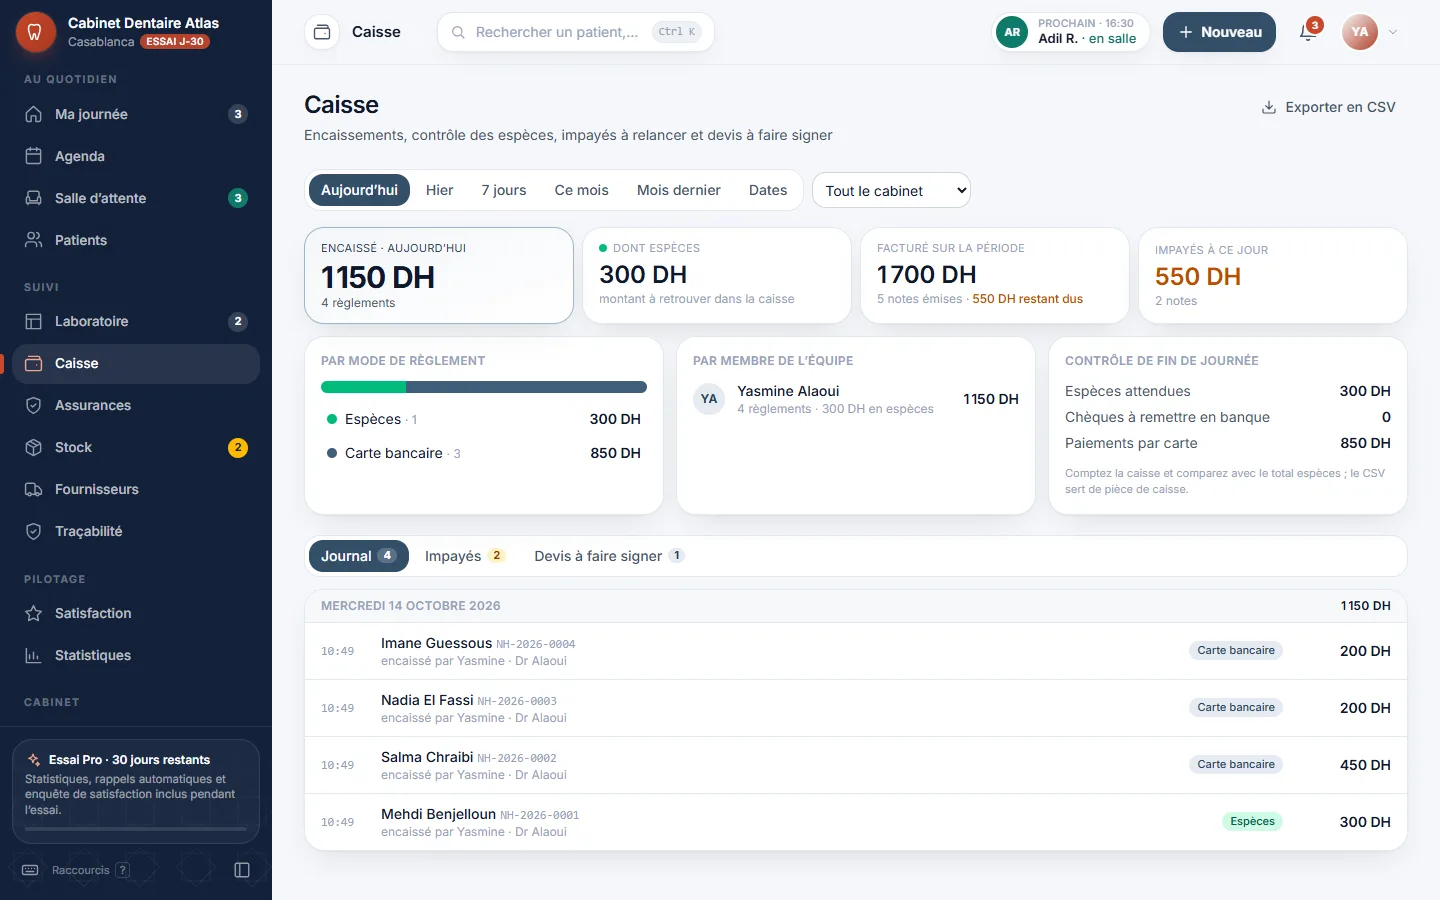Open the Statistiques chart icon
This screenshot has height=900, width=1440.
point(34,655)
